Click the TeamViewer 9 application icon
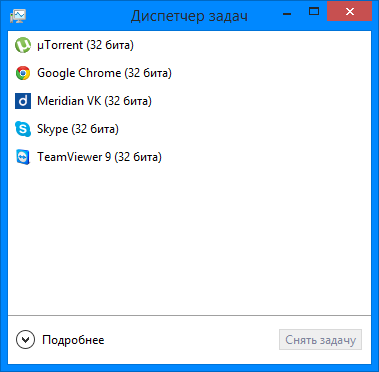The height and width of the screenshot is (372, 379). pos(23,157)
